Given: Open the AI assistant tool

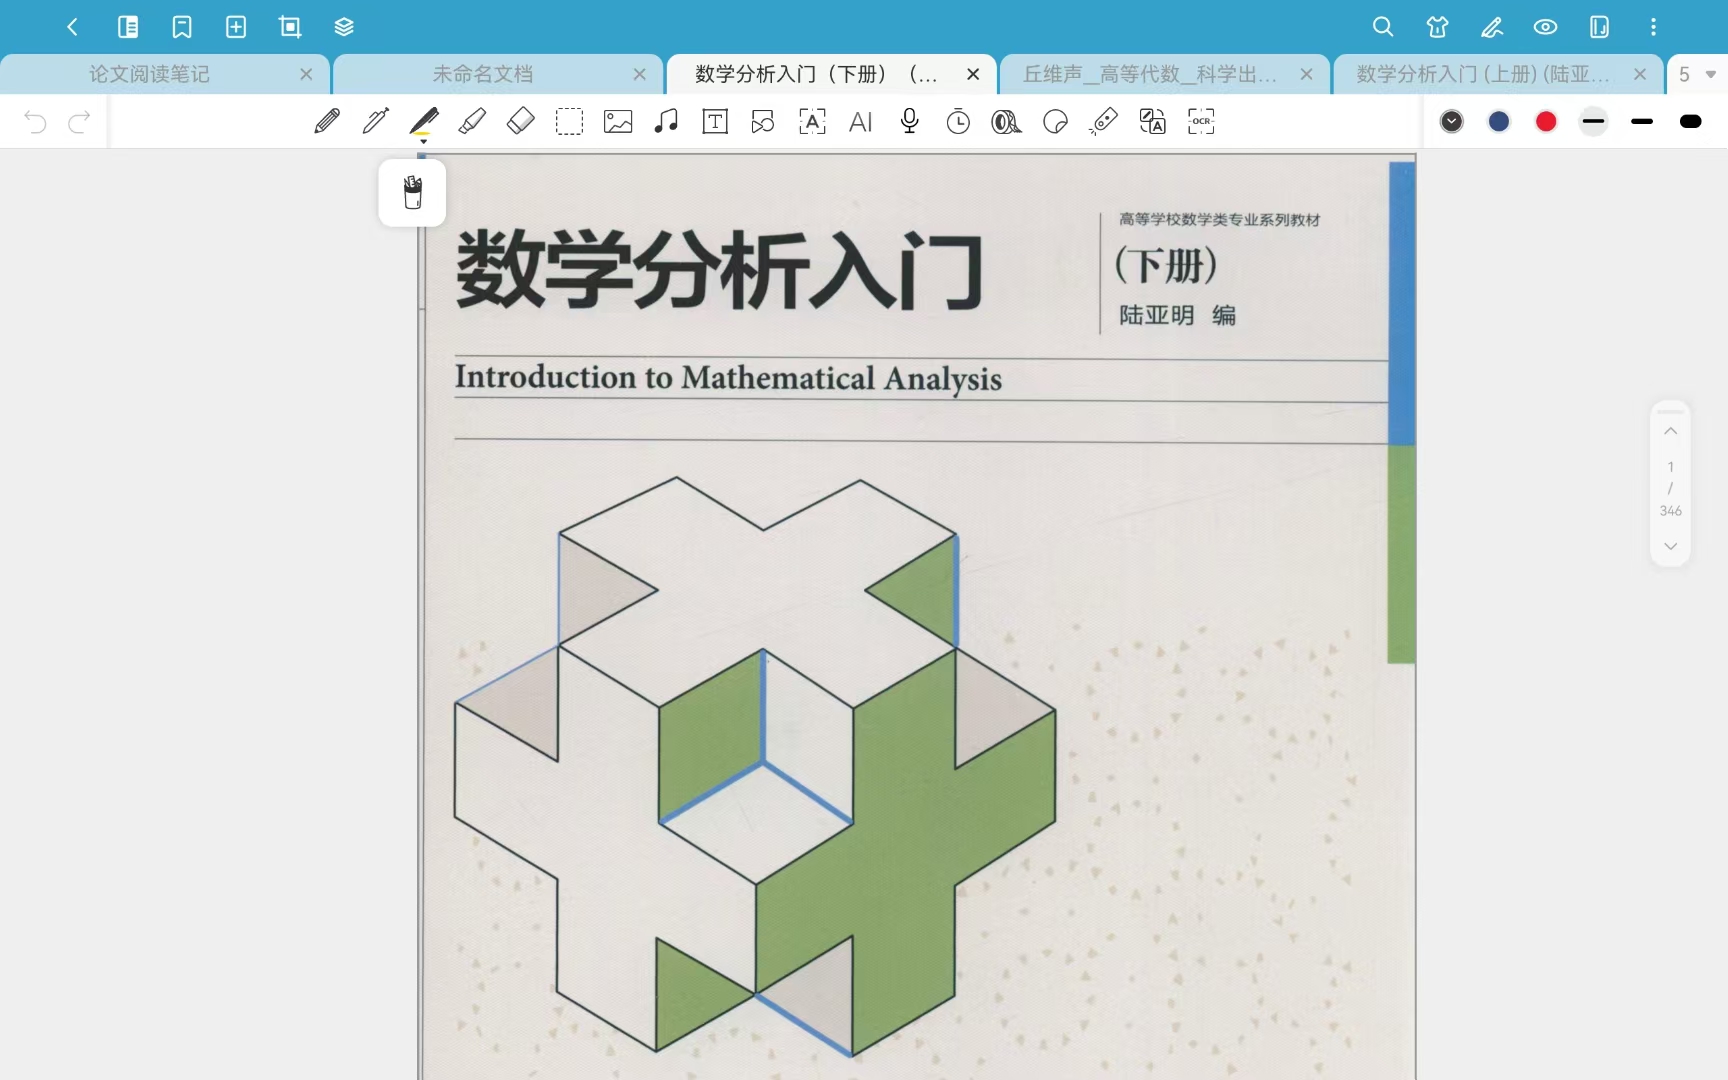Looking at the screenshot, I should click(860, 121).
